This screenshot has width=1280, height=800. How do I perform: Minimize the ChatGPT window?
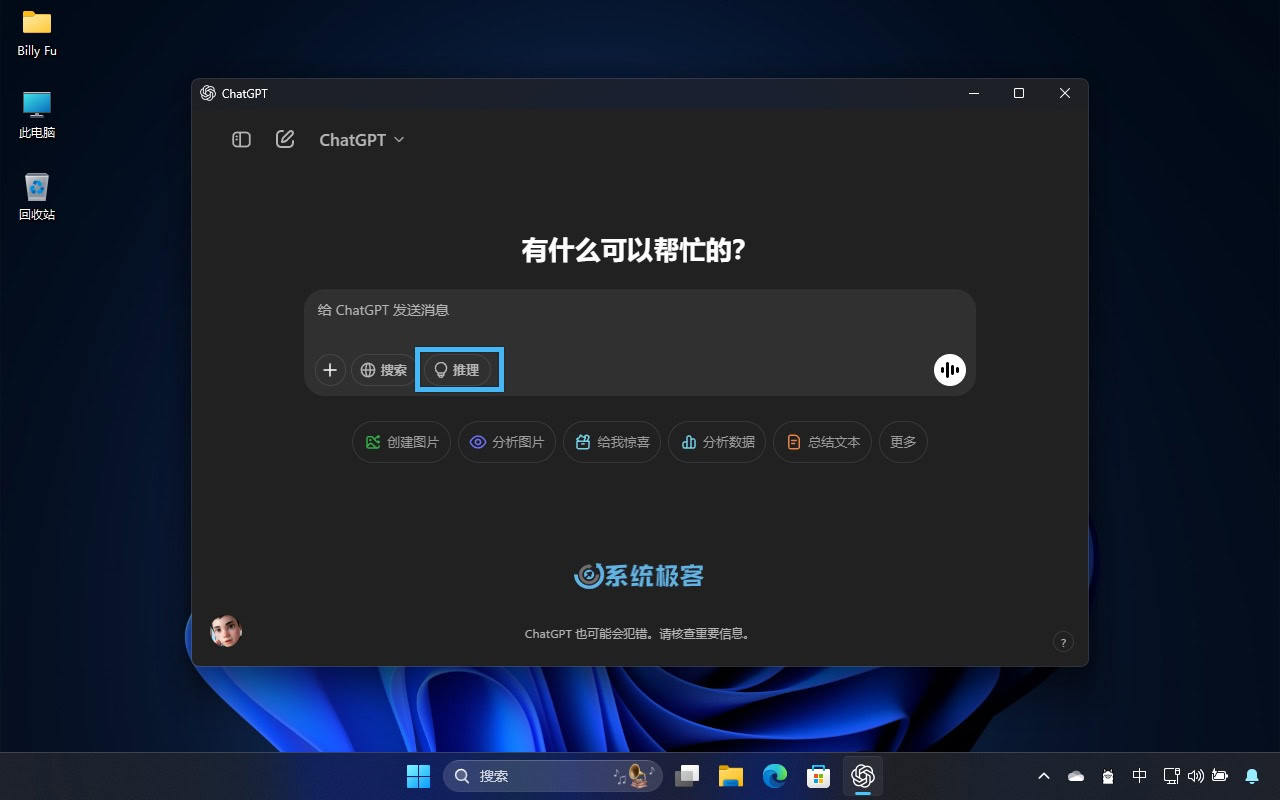click(974, 93)
